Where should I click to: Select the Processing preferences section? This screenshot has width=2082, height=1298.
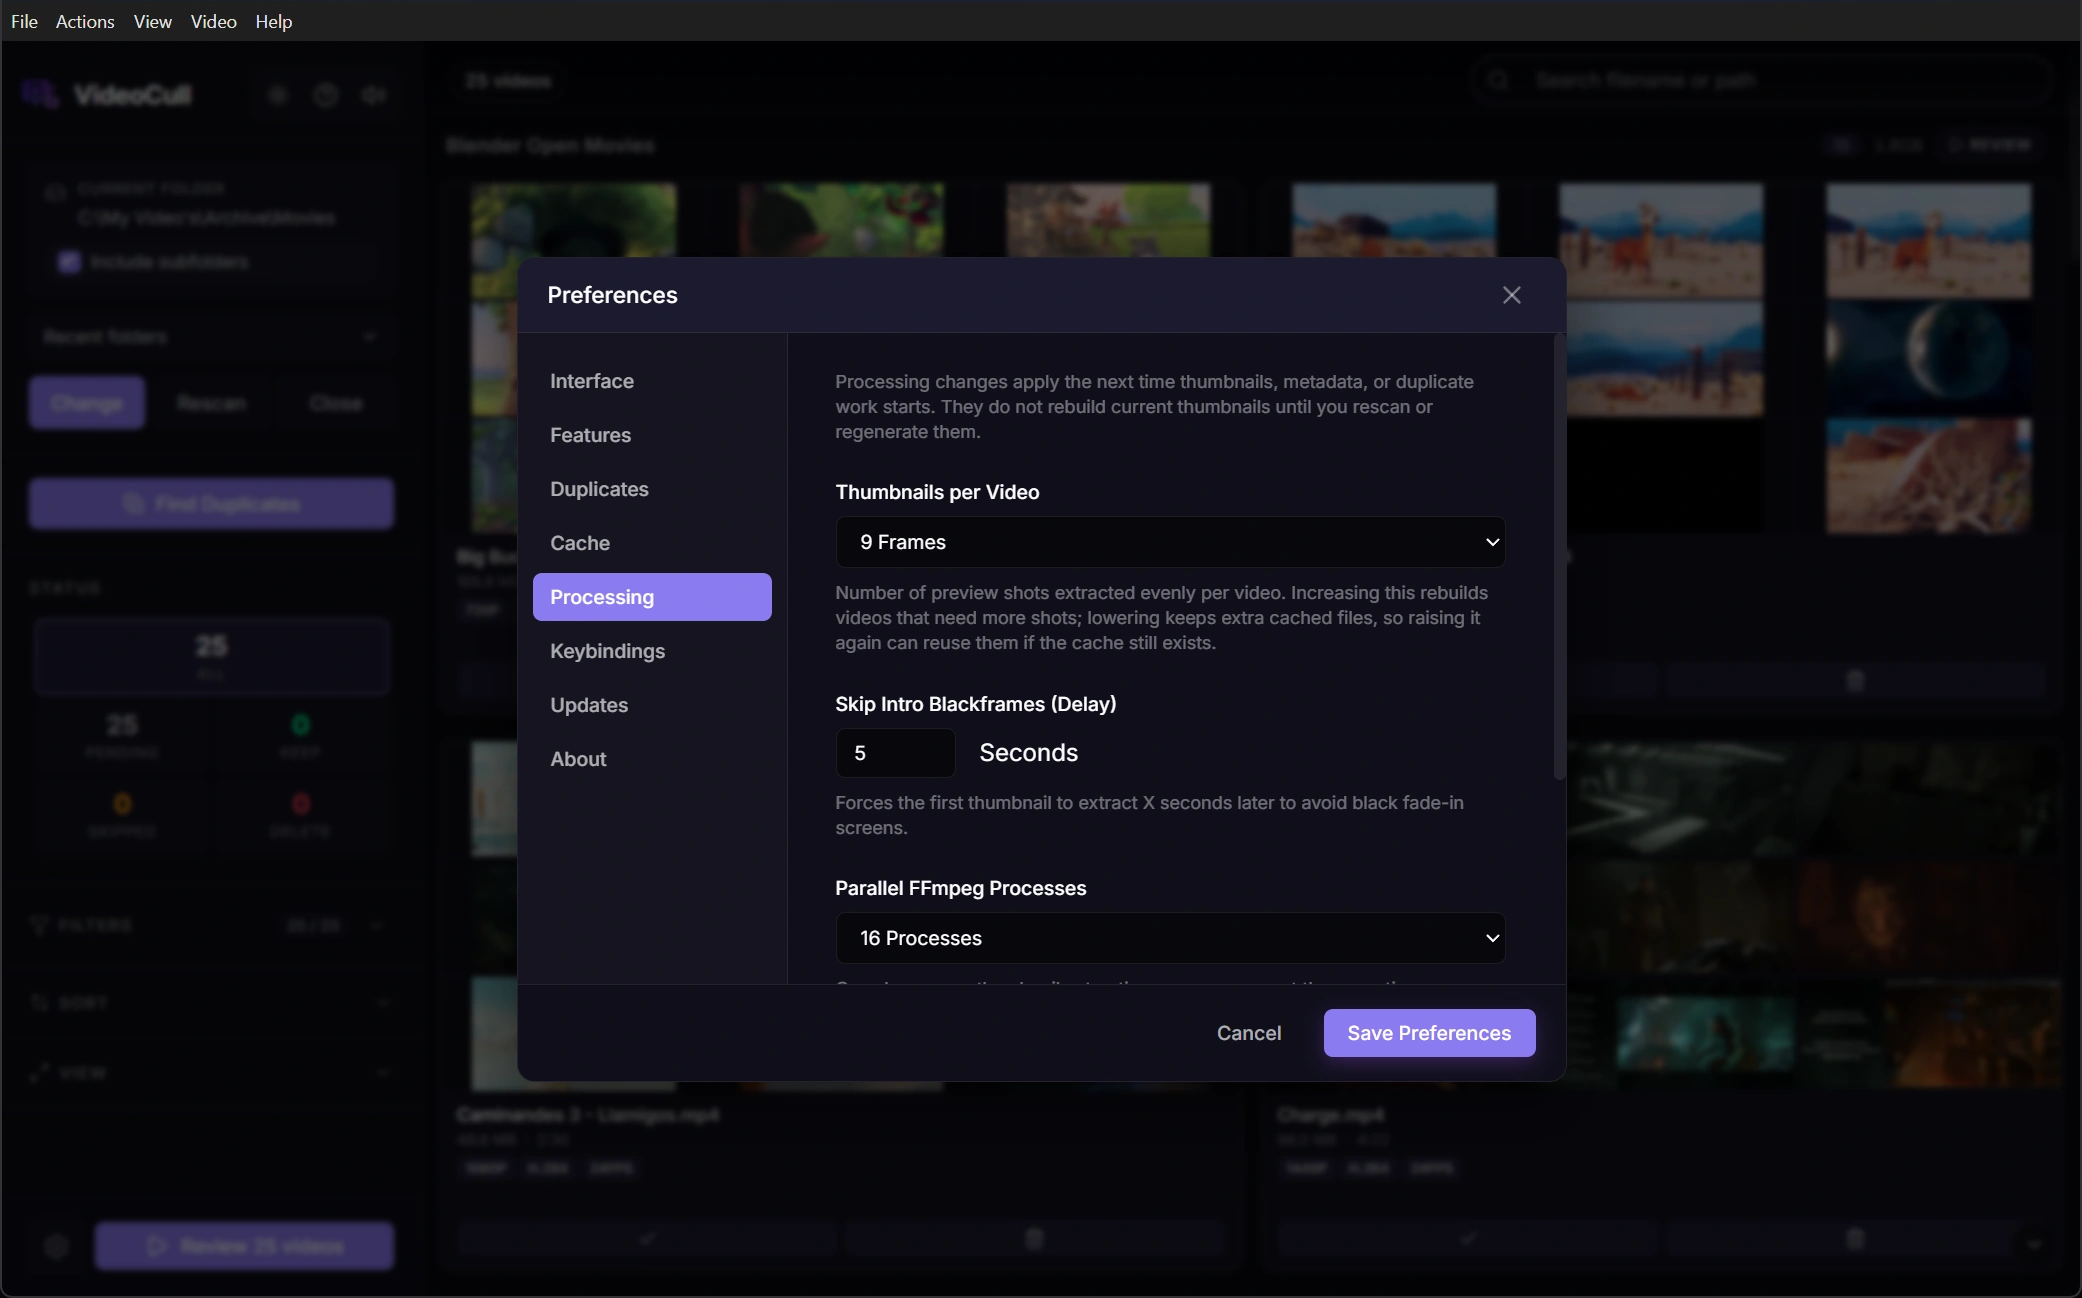click(652, 597)
